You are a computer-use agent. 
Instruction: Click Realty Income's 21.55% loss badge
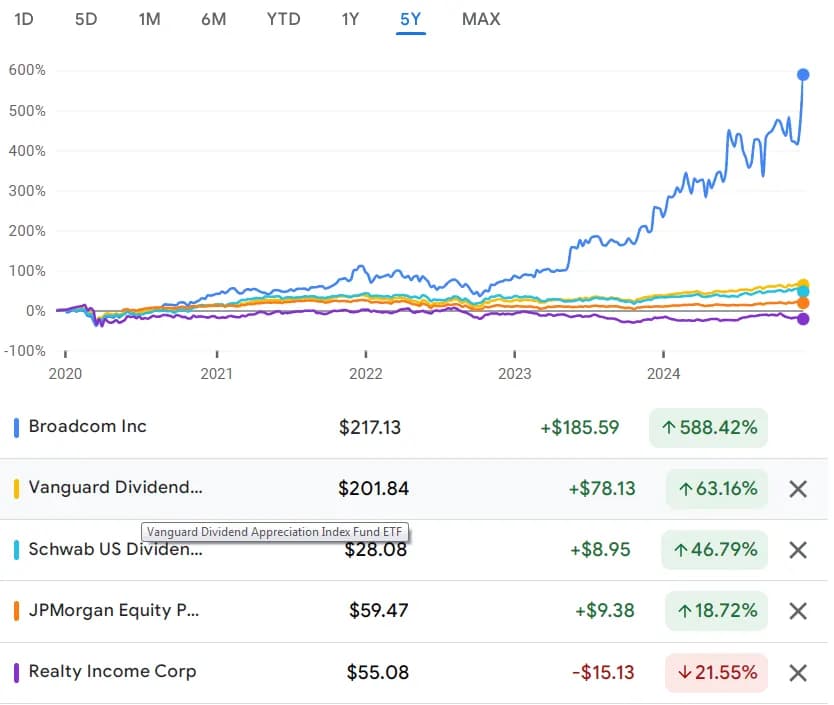pos(716,672)
